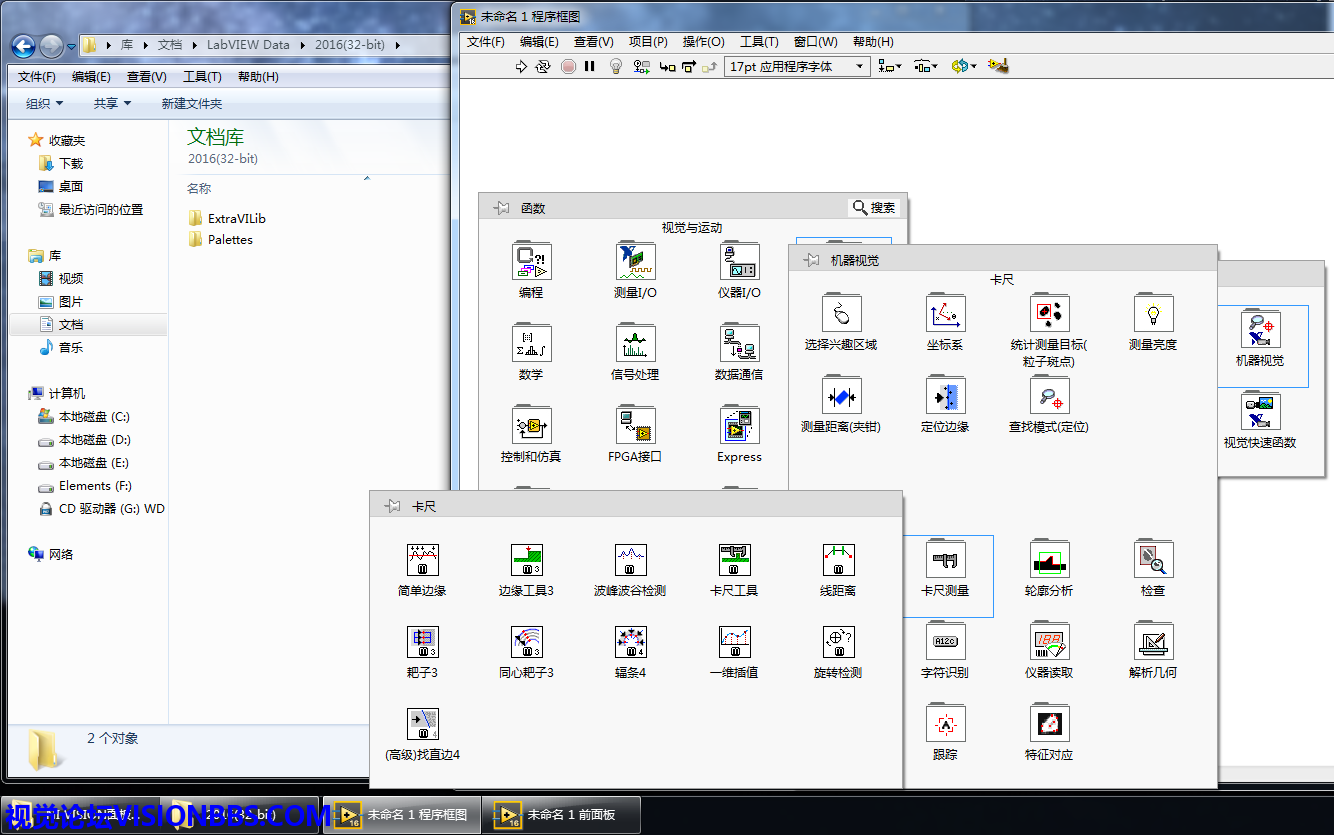Open the ExtraVILib folder
Screen dimensions: 1334x835
click(x=236, y=218)
